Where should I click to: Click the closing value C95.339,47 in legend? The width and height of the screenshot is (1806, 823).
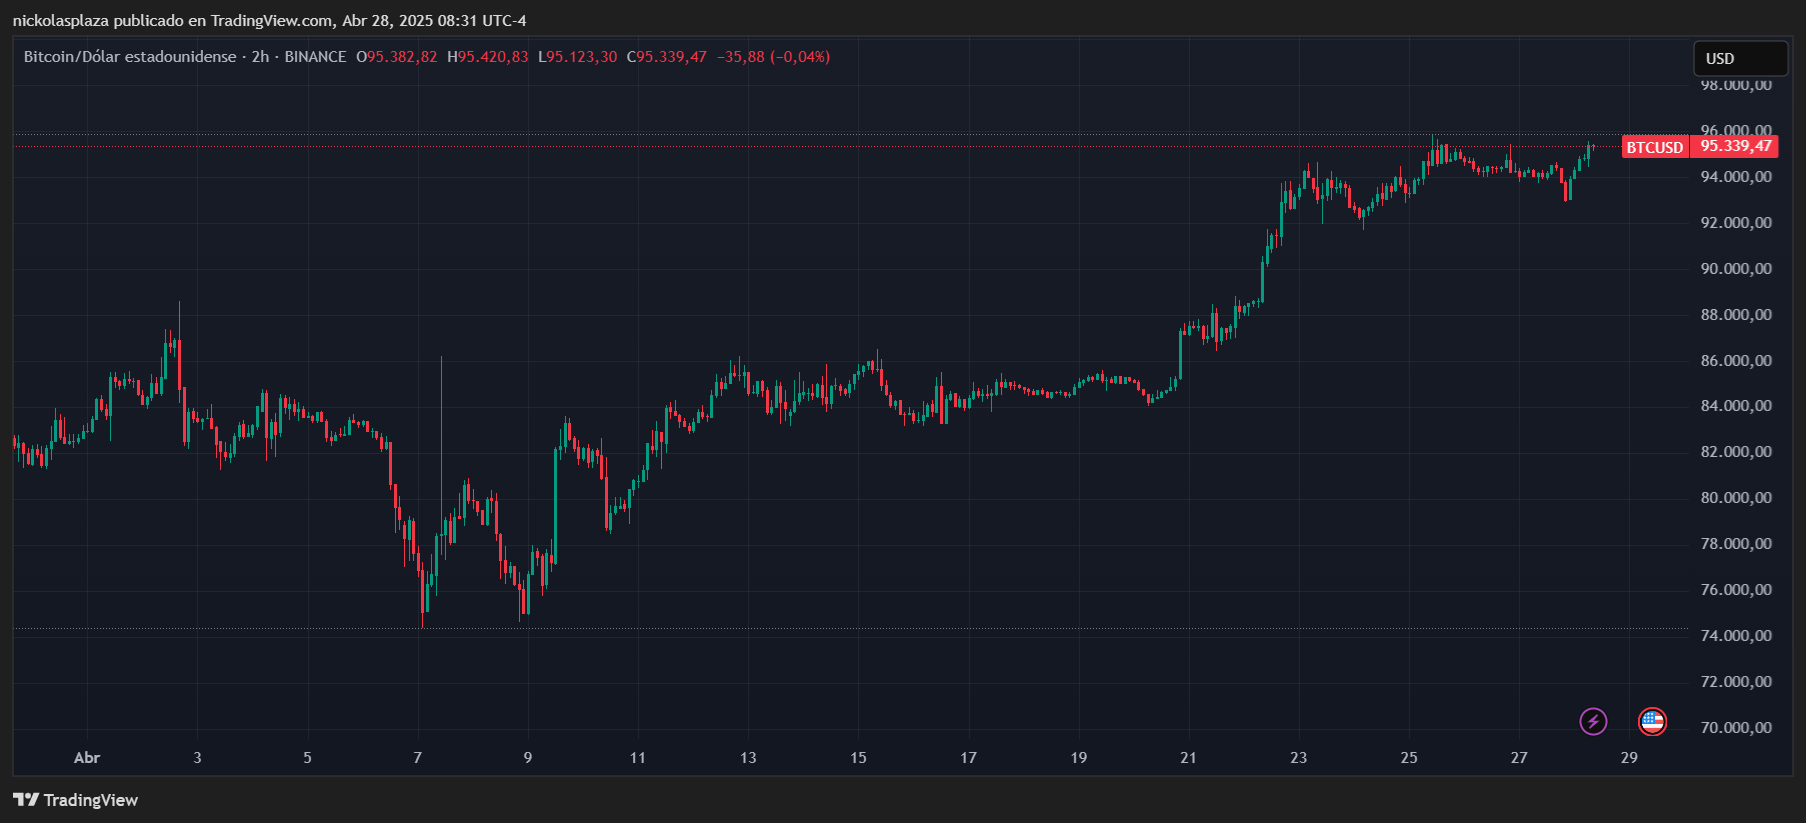667,57
